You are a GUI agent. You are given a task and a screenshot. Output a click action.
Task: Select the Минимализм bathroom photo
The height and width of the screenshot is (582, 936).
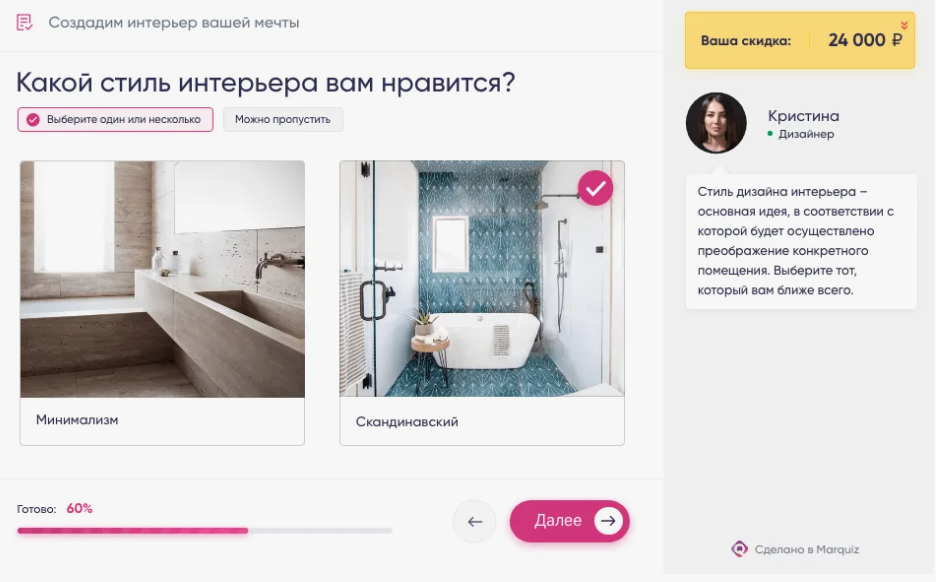[x=162, y=279]
